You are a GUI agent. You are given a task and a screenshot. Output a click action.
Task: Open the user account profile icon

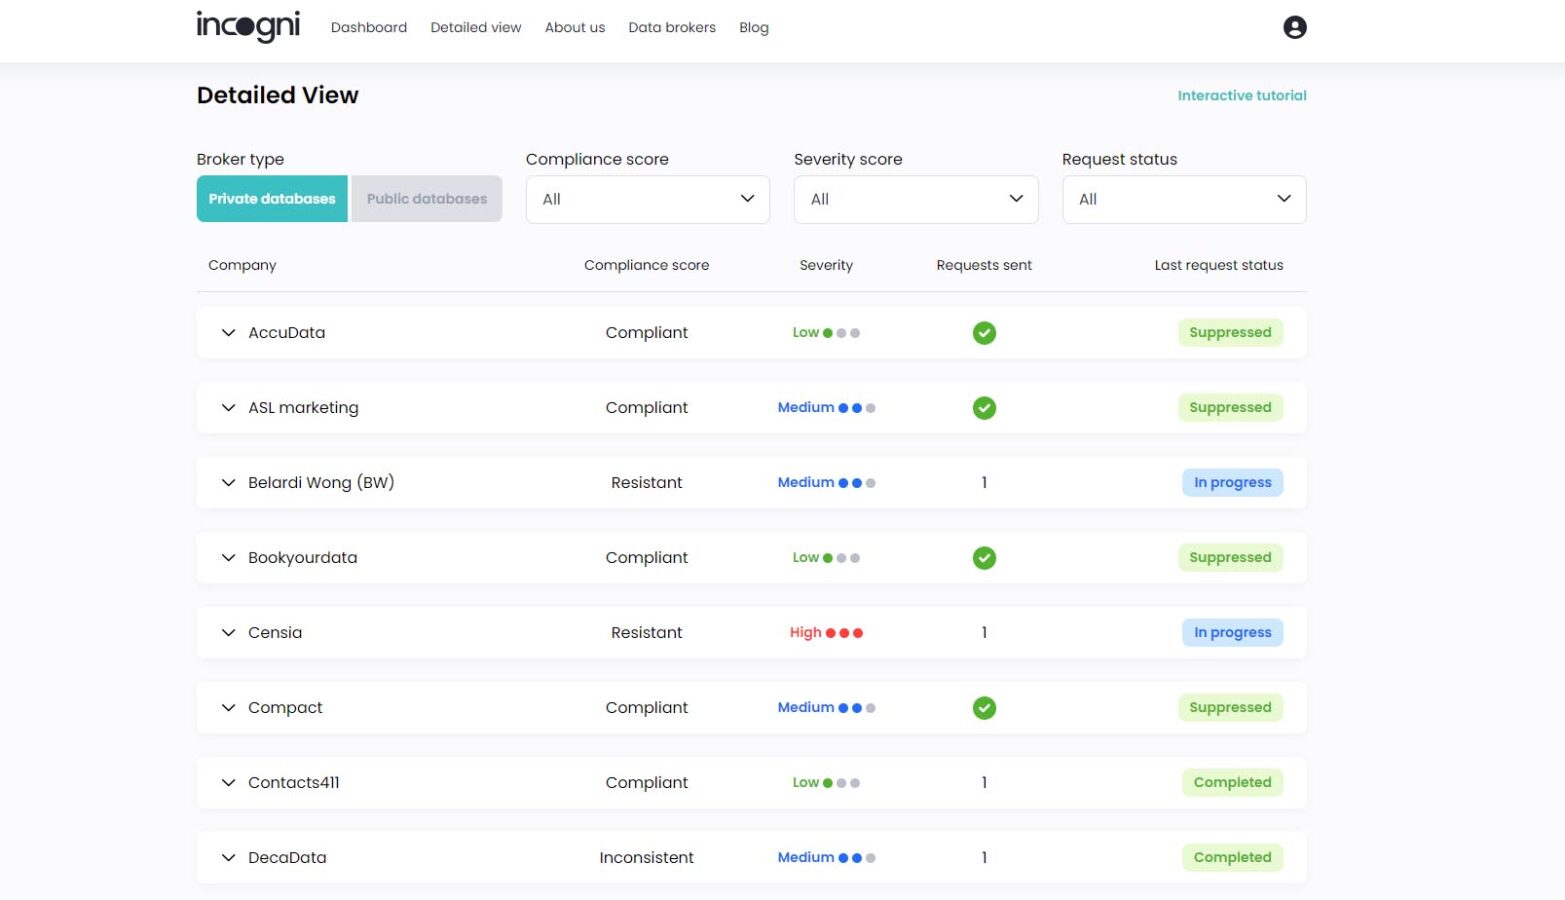pos(1294,27)
